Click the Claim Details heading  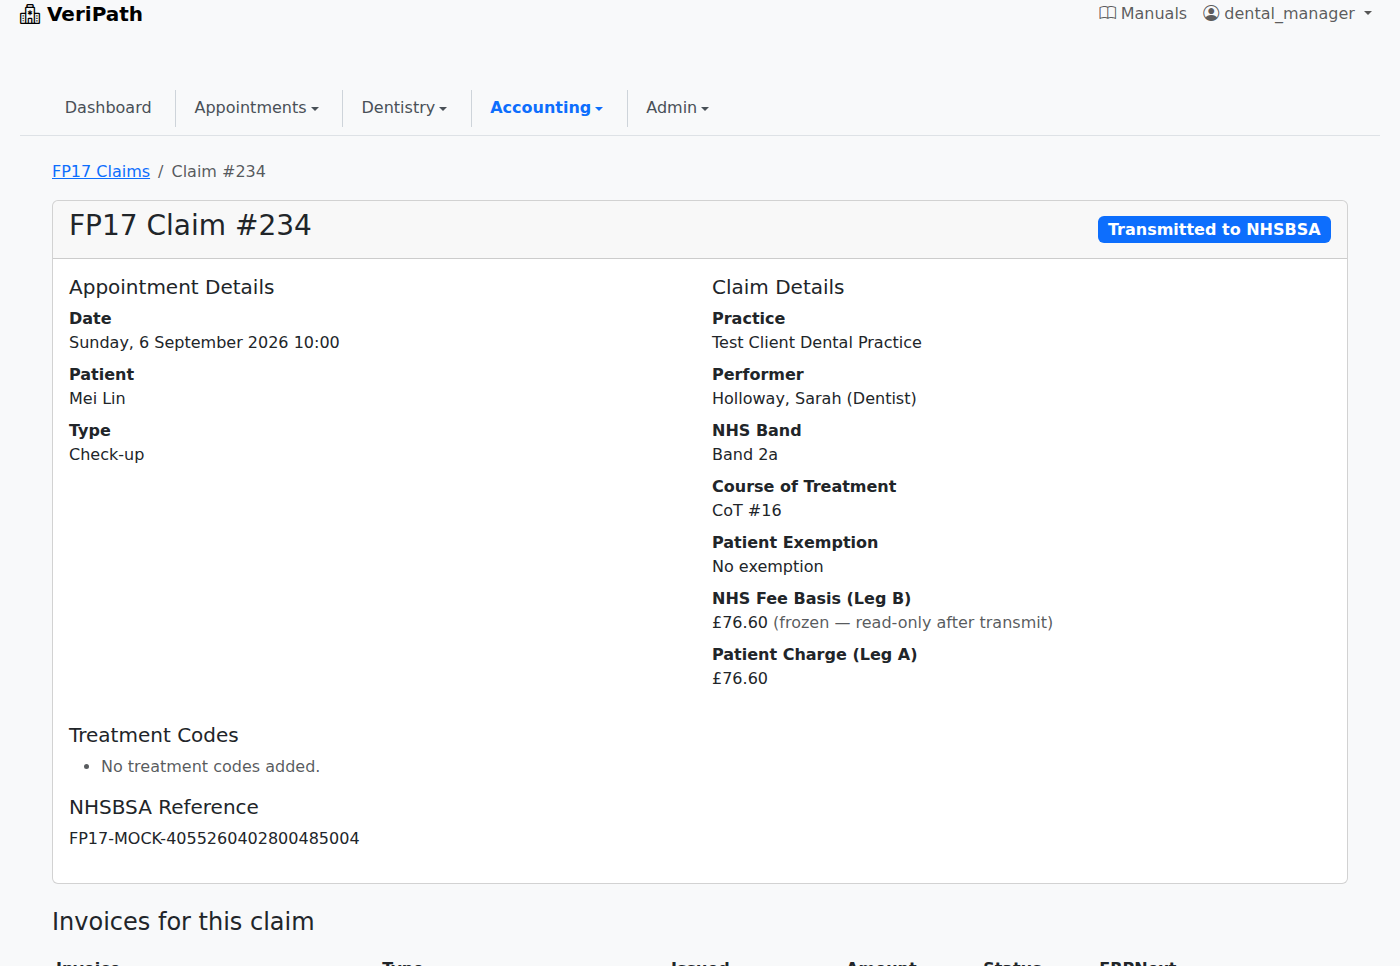778,287
